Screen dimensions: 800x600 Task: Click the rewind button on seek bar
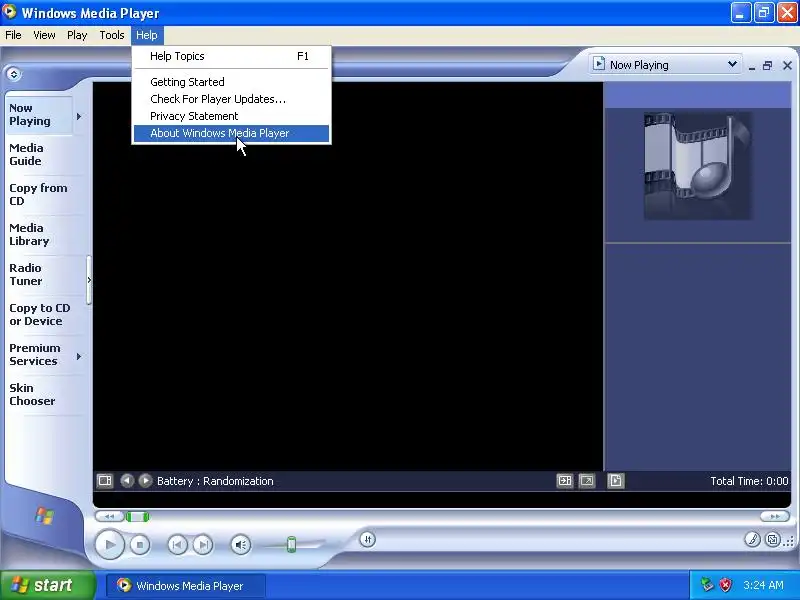click(x=109, y=517)
